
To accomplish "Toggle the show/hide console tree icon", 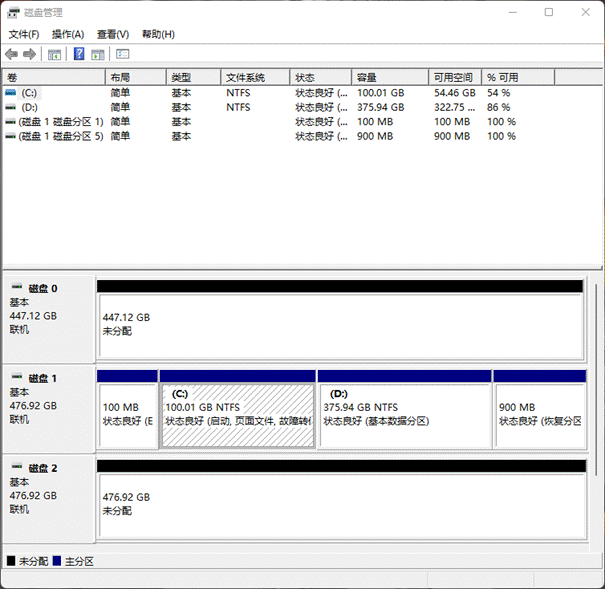I will pos(54,54).
